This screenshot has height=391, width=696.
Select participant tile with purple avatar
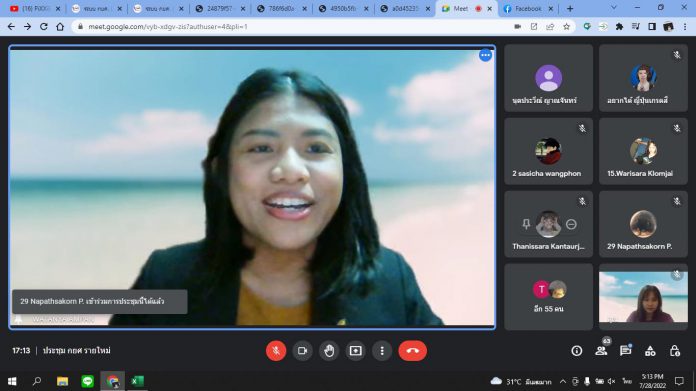548,78
